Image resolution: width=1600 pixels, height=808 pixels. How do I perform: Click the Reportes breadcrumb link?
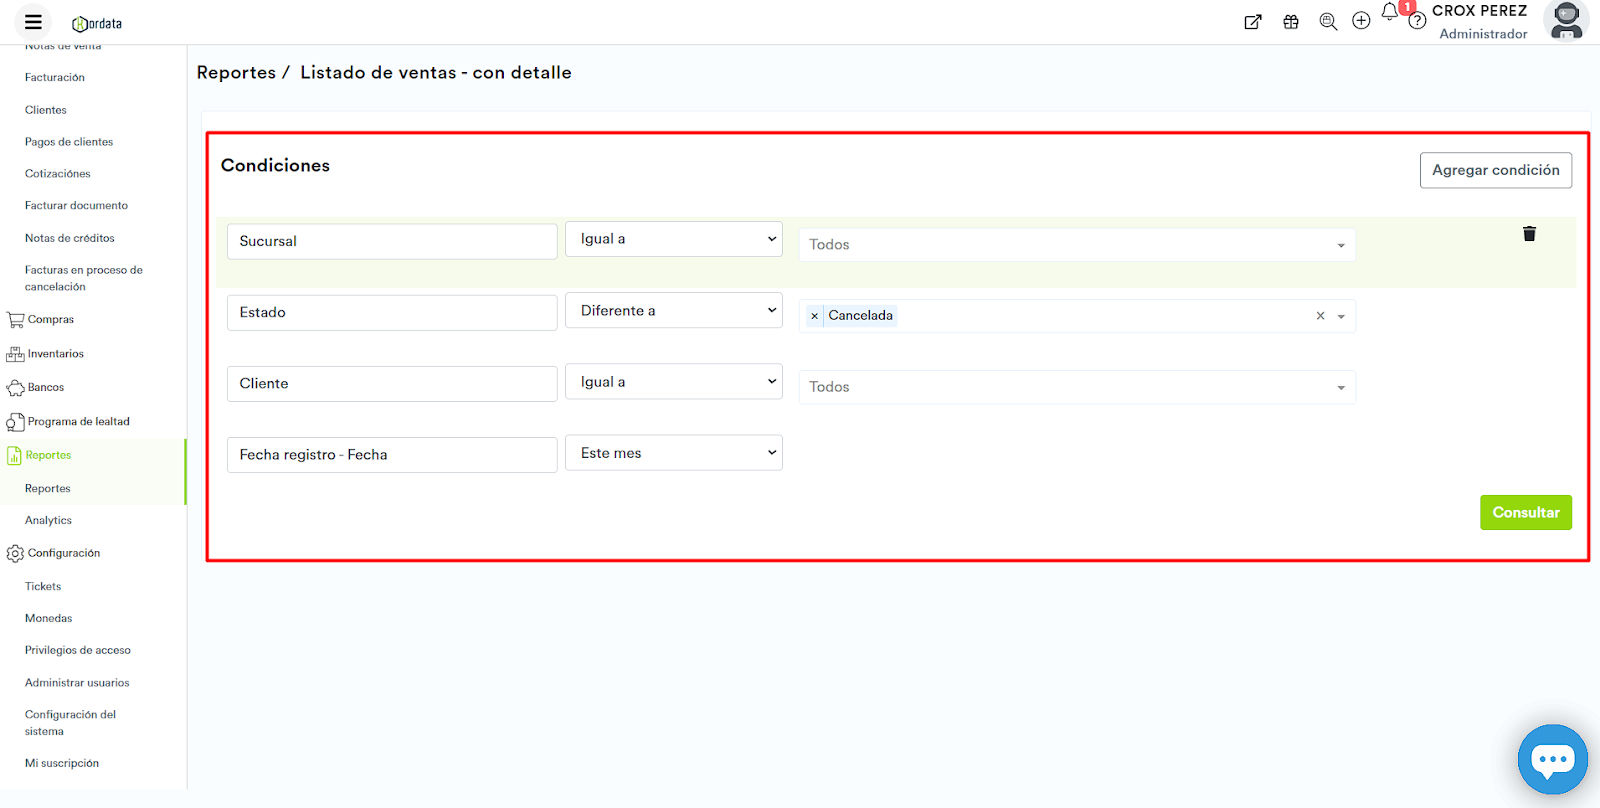(236, 73)
